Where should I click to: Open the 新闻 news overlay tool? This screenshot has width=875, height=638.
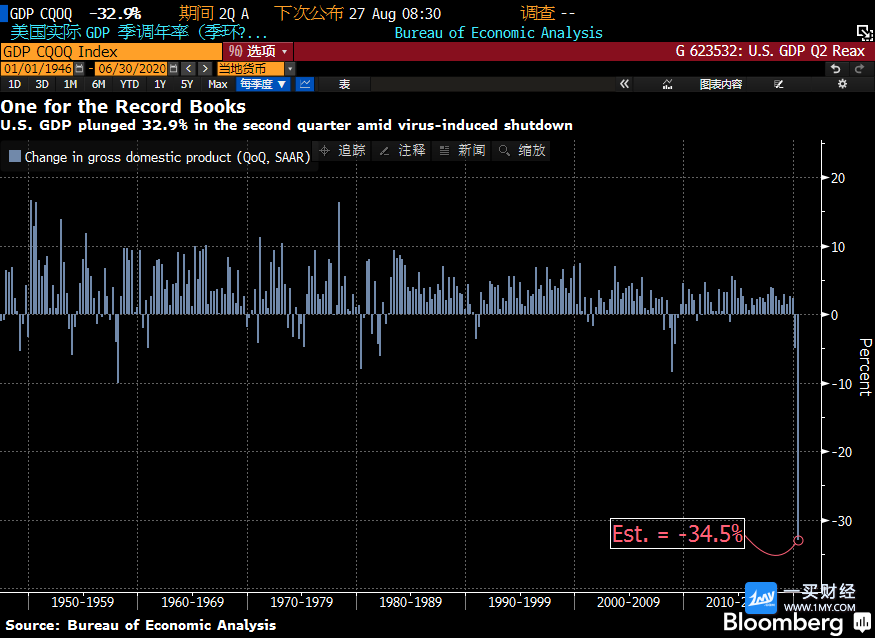pyautogui.click(x=463, y=150)
